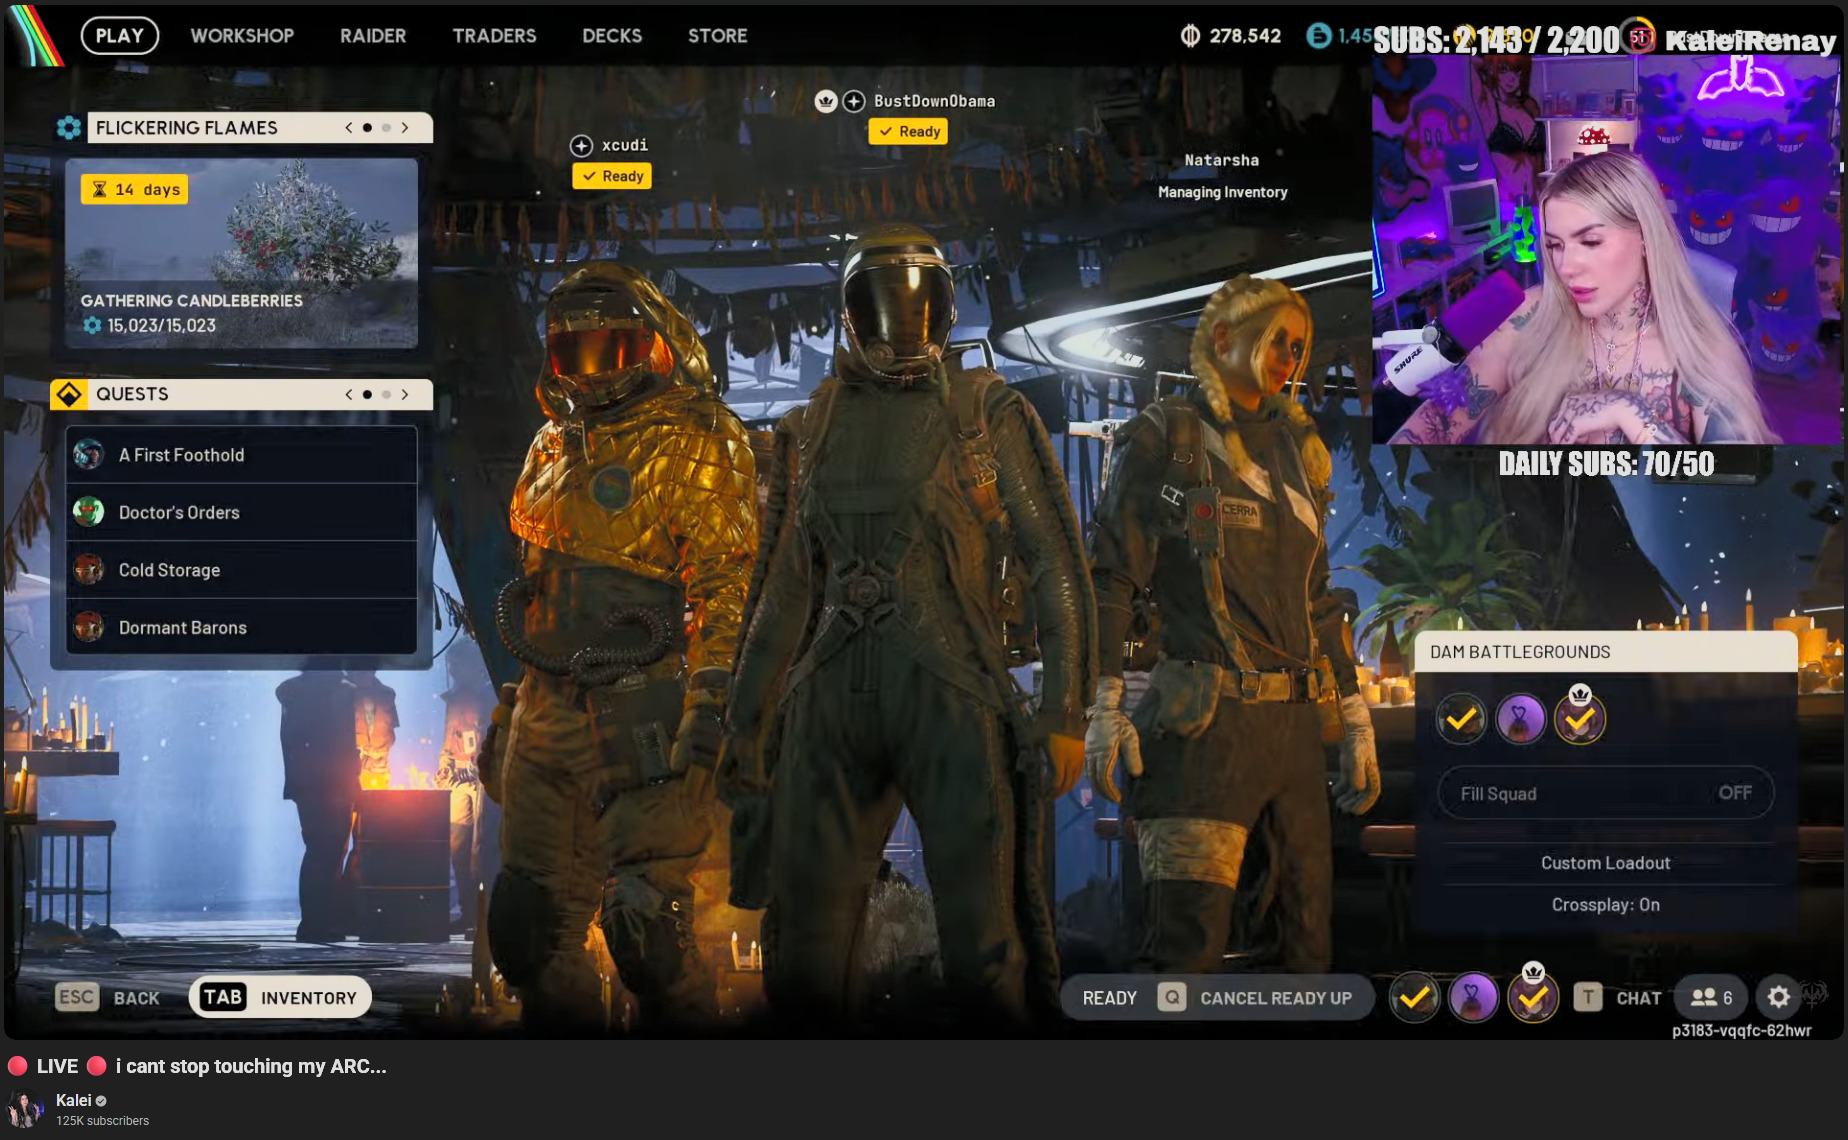
Task: Open the settings gear in bottom bar
Action: (x=1778, y=997)
